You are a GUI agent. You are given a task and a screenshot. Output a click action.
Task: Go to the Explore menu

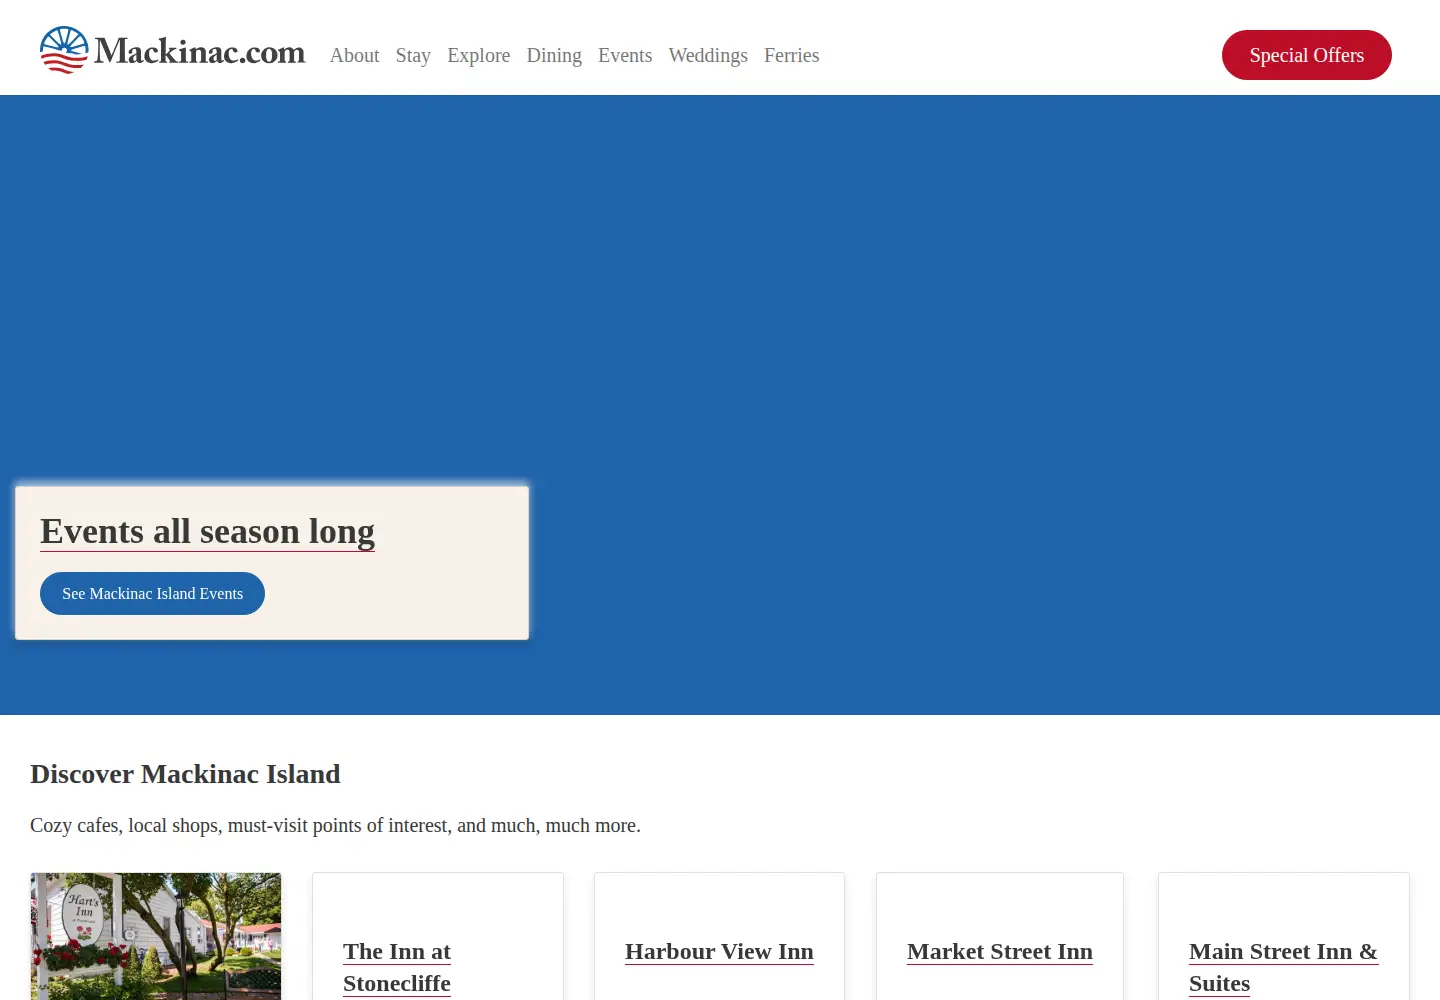click(479, 55)
